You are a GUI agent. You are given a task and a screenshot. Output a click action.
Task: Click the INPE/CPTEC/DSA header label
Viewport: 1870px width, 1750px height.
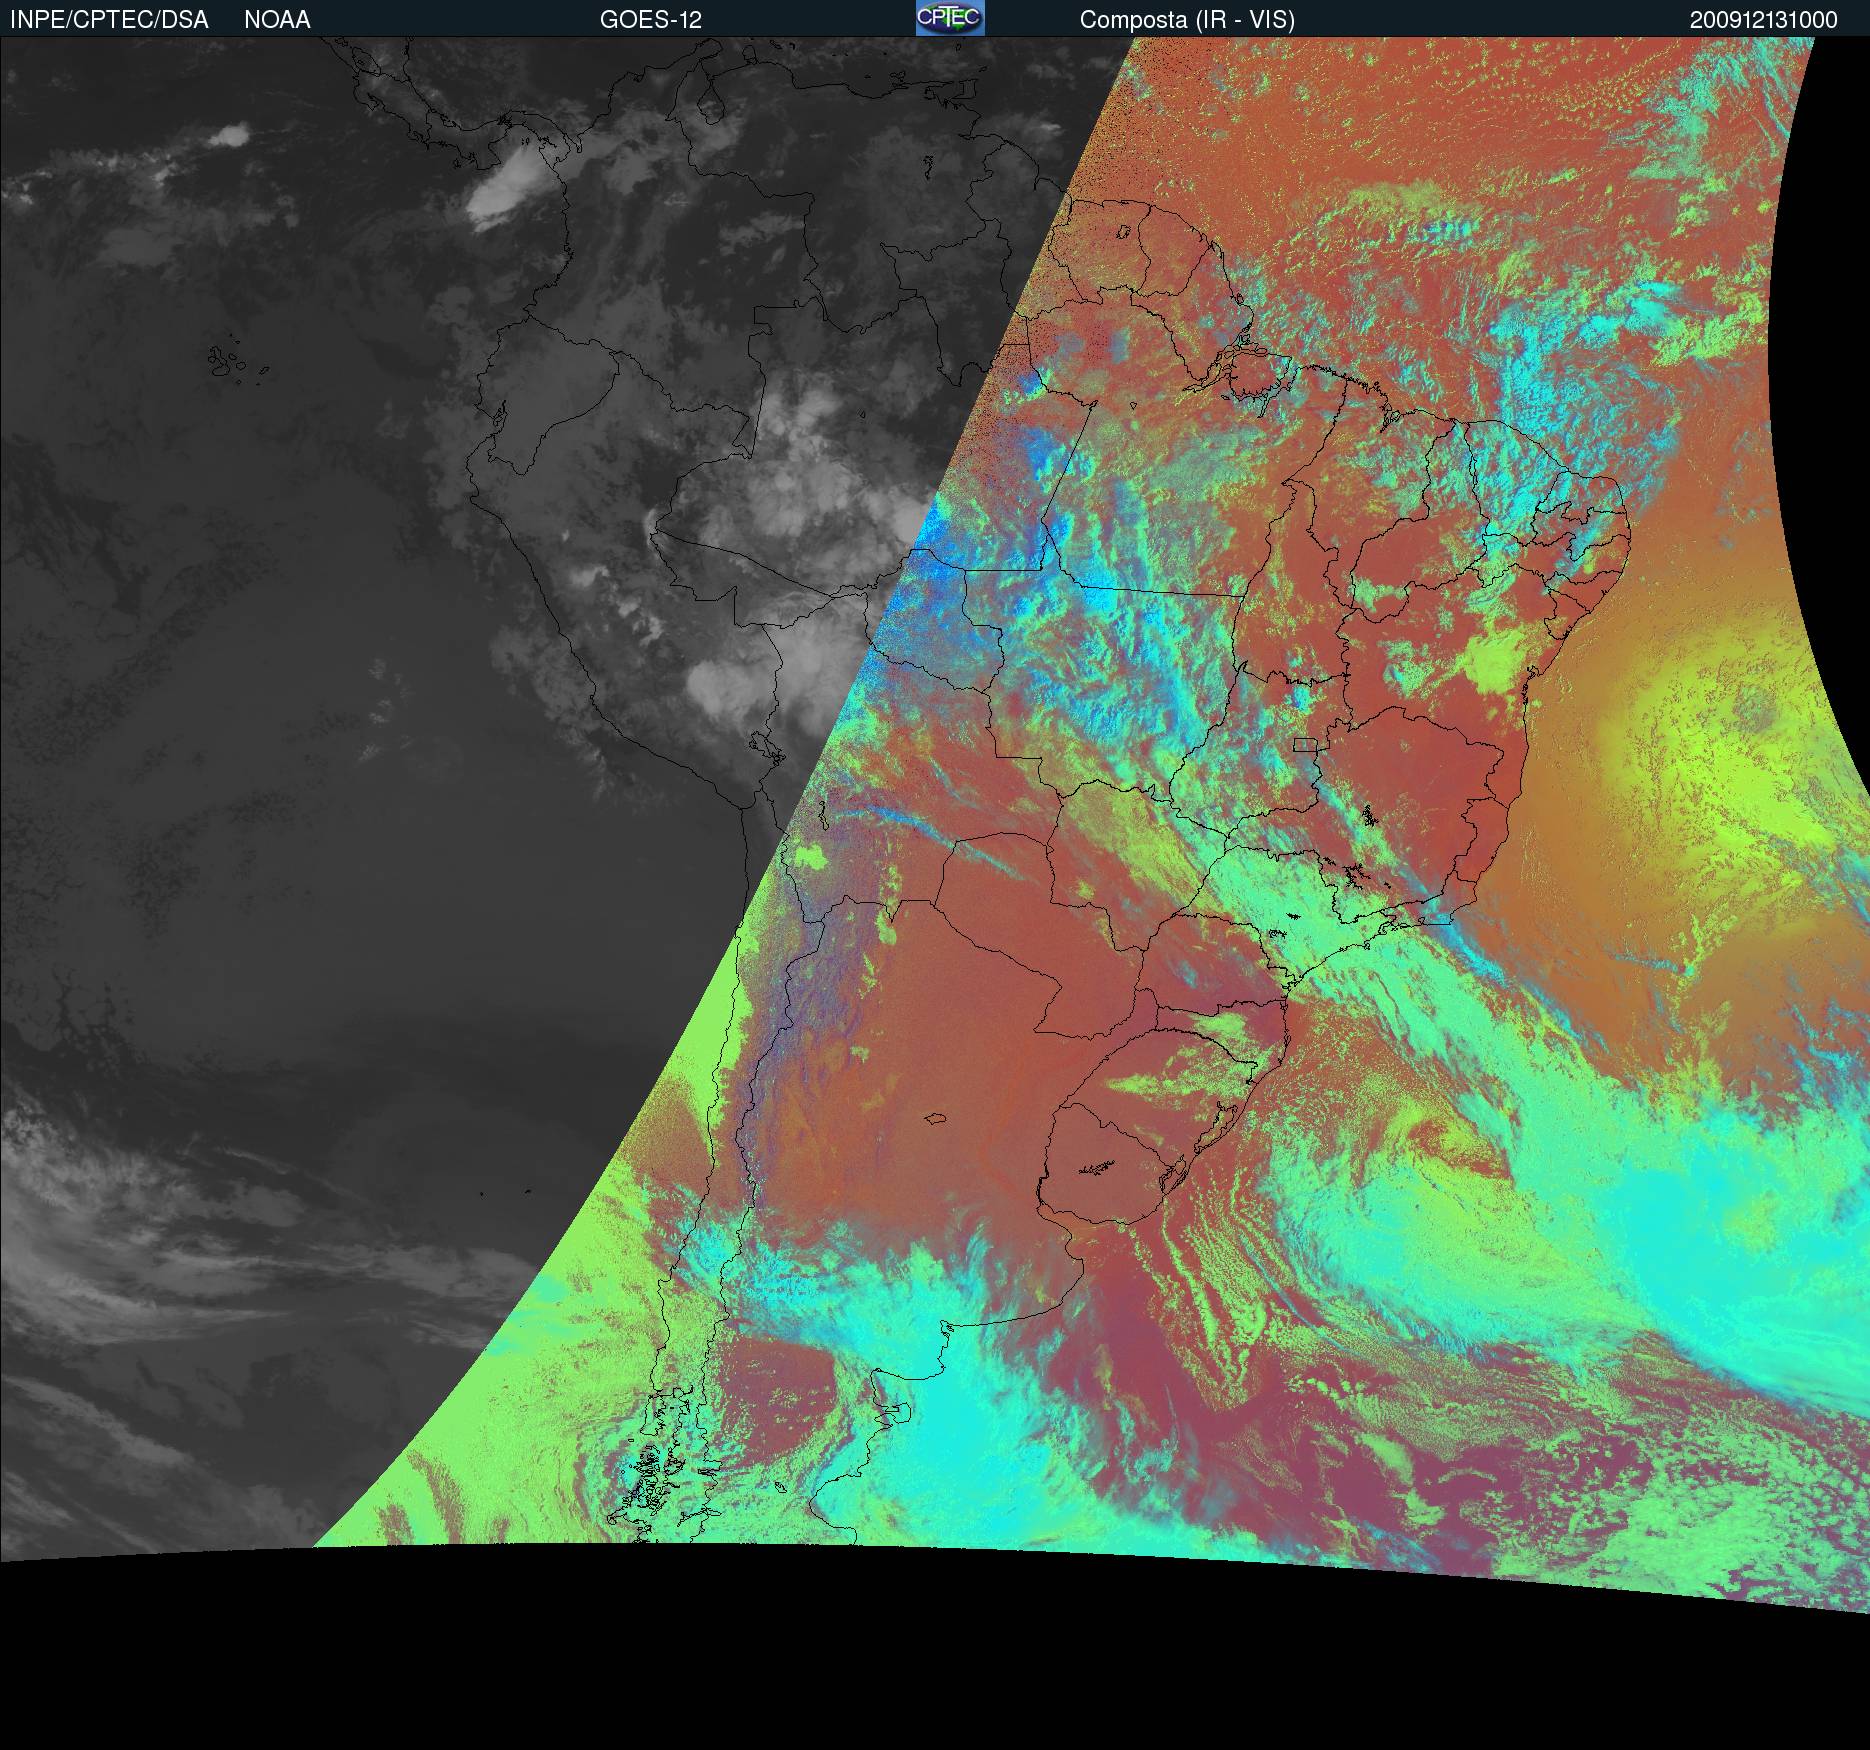pyautogui.click(x=109, y=20)
